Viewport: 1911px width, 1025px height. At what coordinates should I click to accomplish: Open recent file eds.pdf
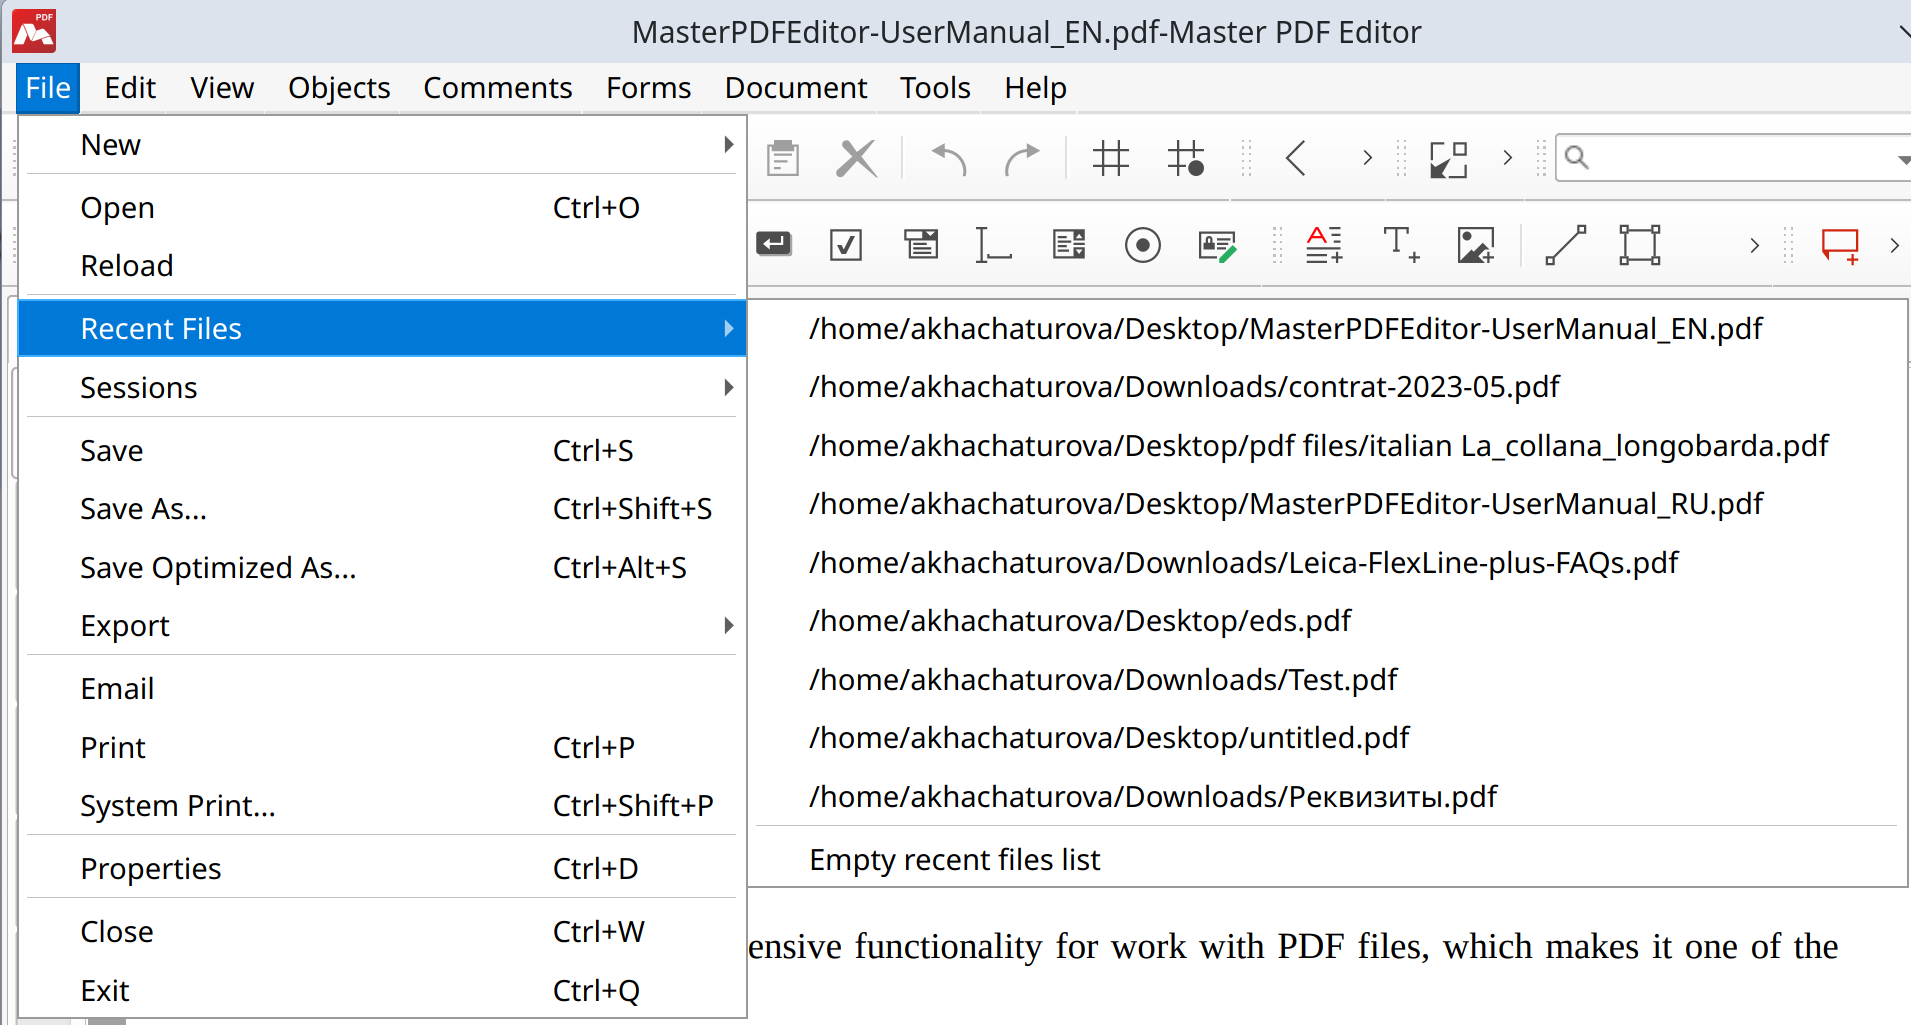(x=1326, y=621)
